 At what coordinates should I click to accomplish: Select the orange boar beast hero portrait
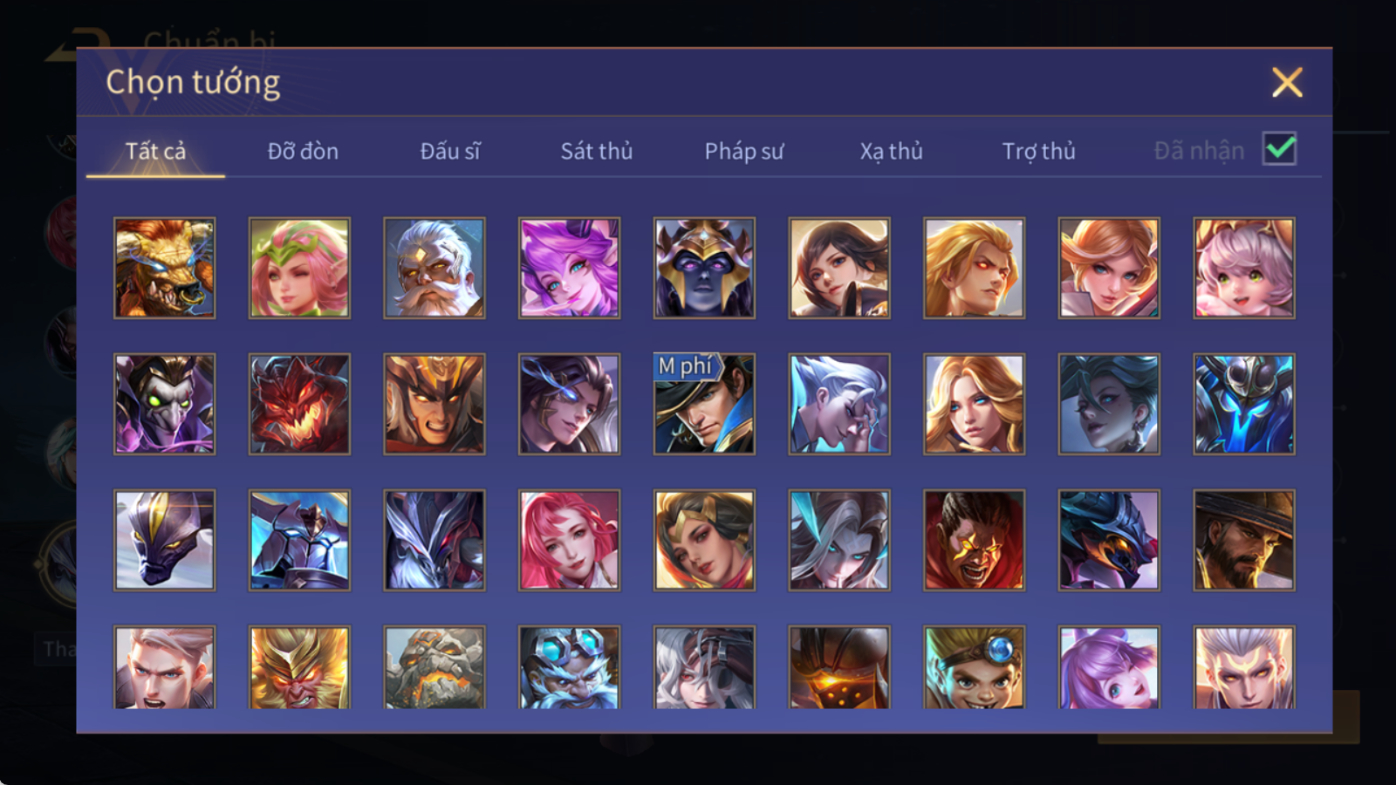164,268
